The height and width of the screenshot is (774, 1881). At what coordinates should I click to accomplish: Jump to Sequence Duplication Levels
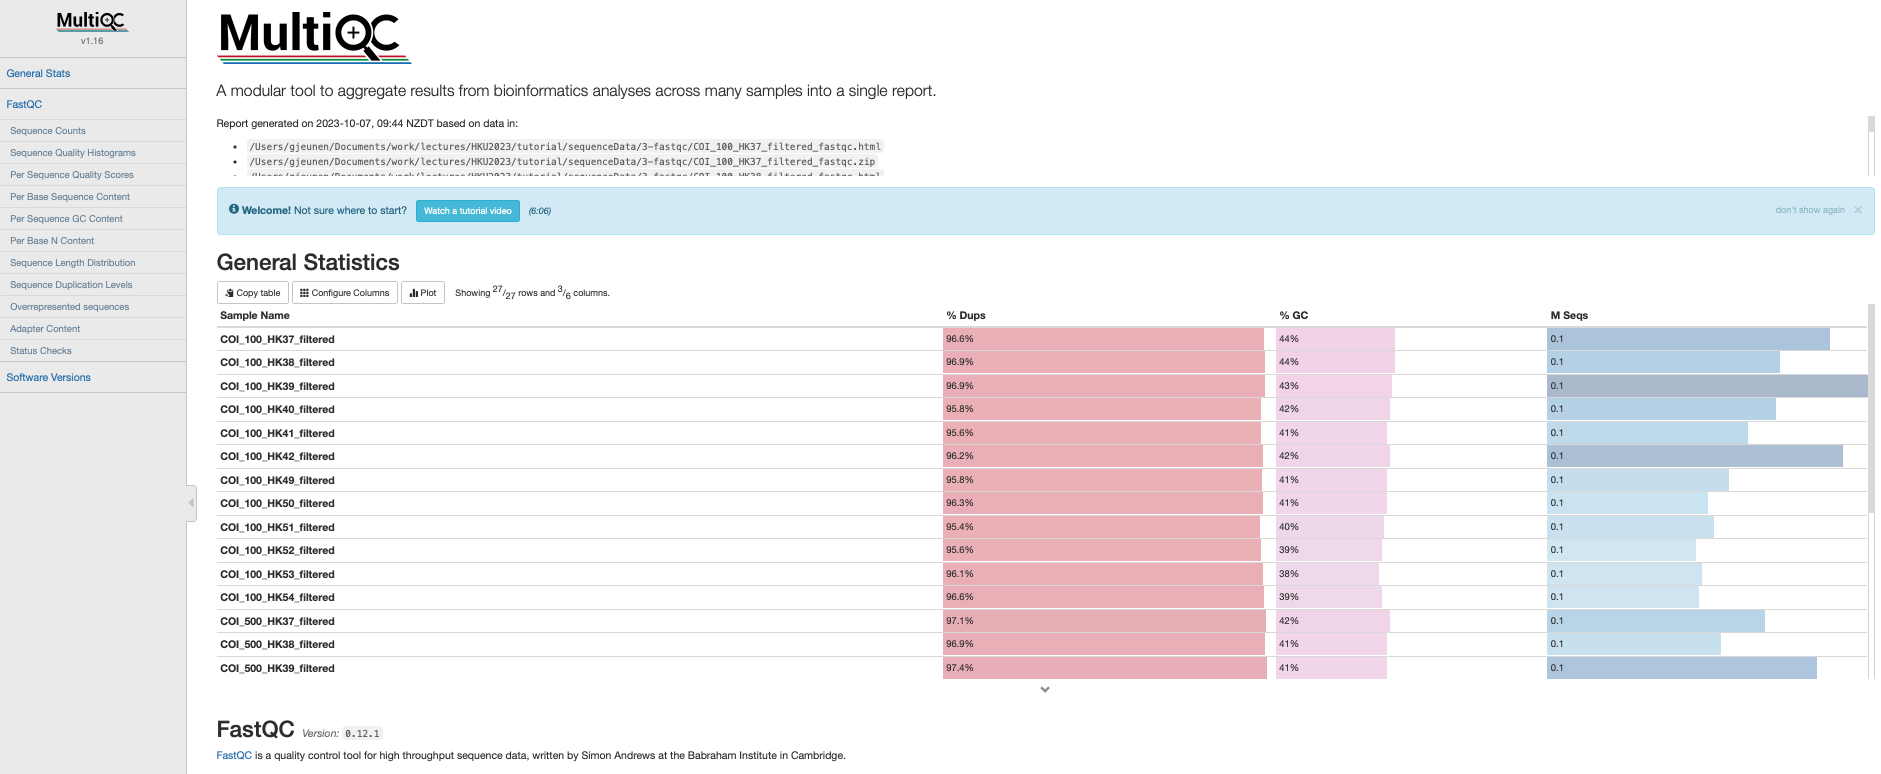(x=71, y=285)
